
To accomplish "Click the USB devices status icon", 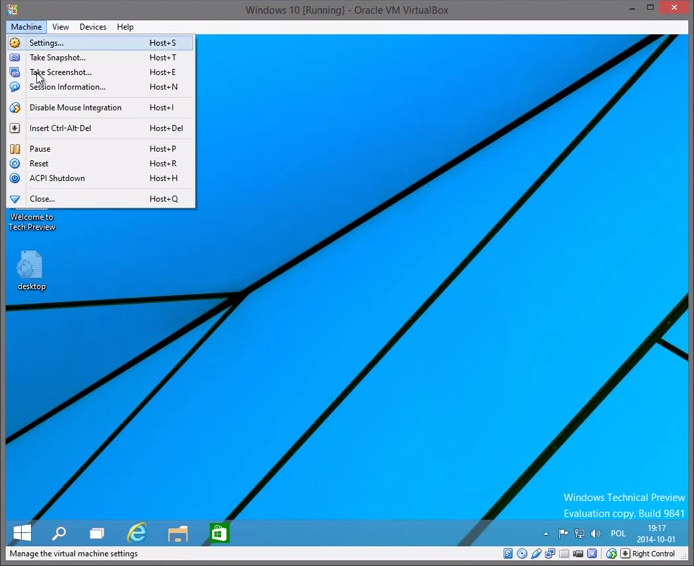I will pos(536,553).
